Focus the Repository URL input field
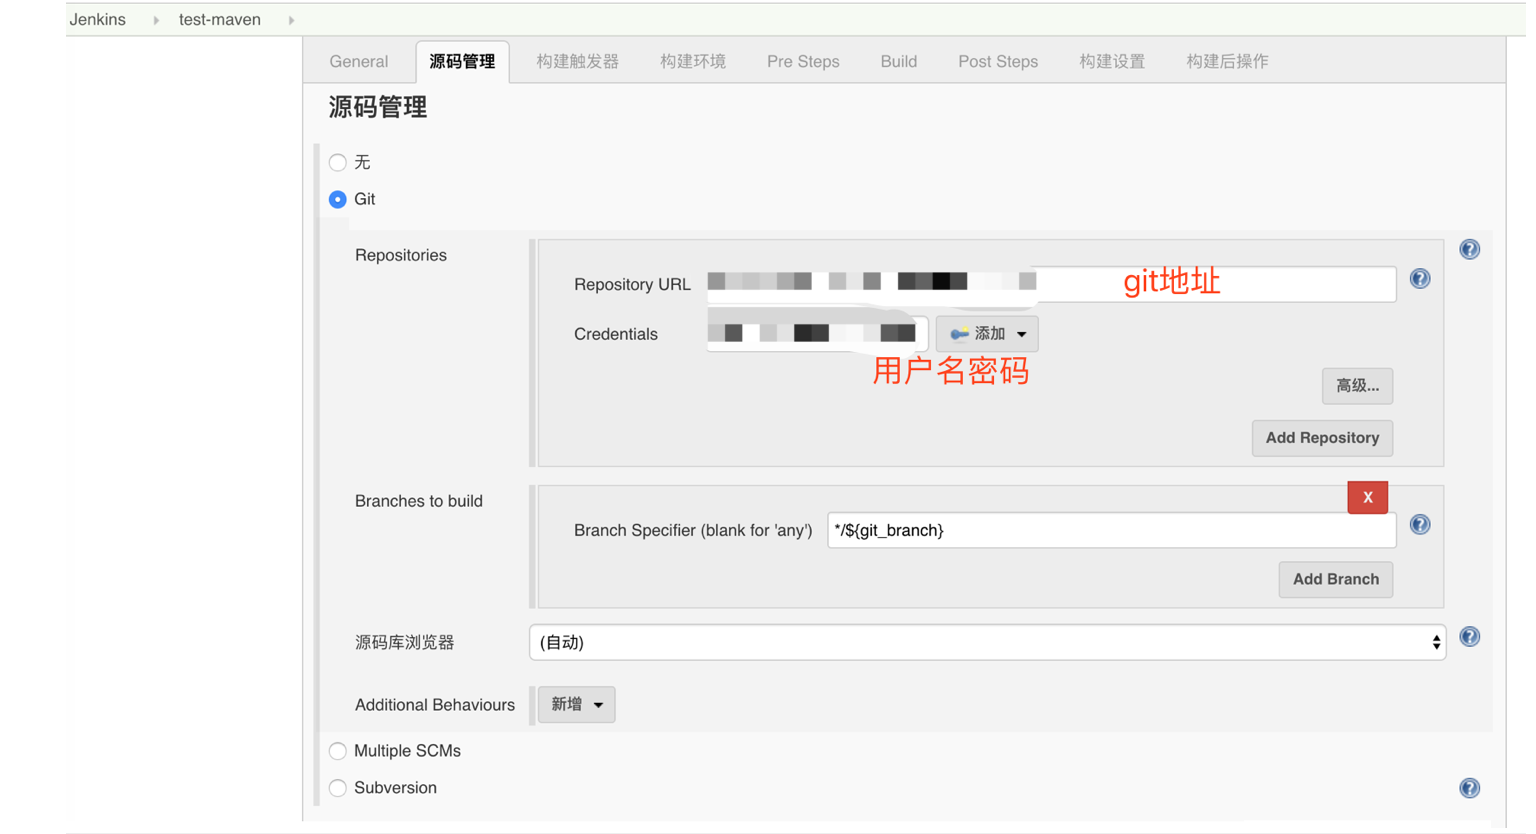This screenshot has height=834, width=1536. tap(1051, 284)
